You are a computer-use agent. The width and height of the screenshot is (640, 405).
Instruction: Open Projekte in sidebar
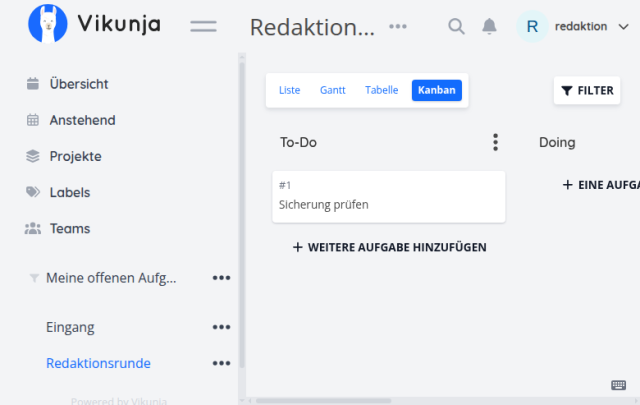click(x=76, y=156)
